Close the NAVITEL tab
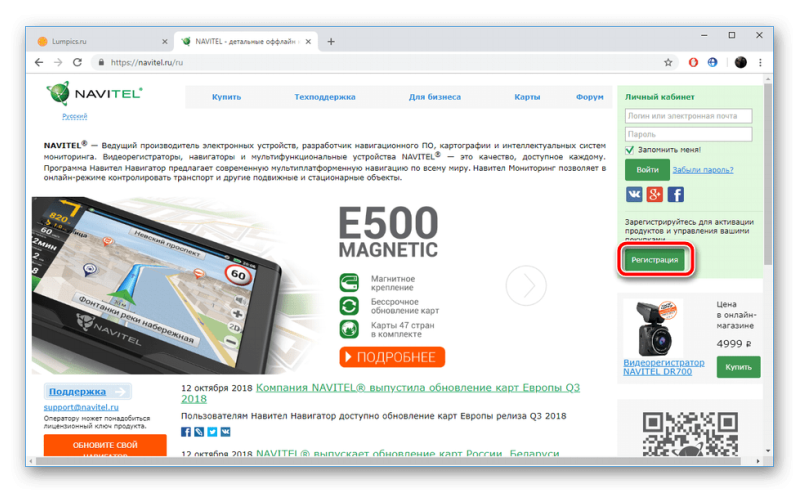The image size is (800, 493). [308, 42]
